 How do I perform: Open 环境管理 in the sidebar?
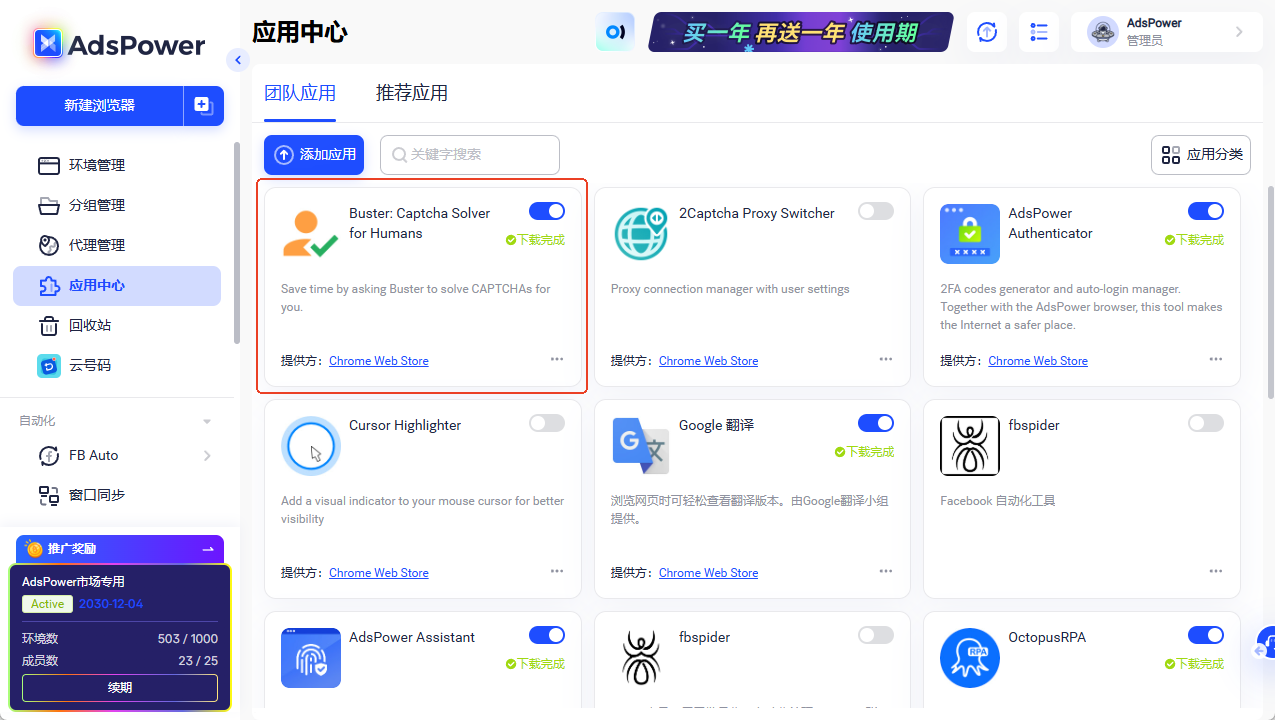pos(95,165)
